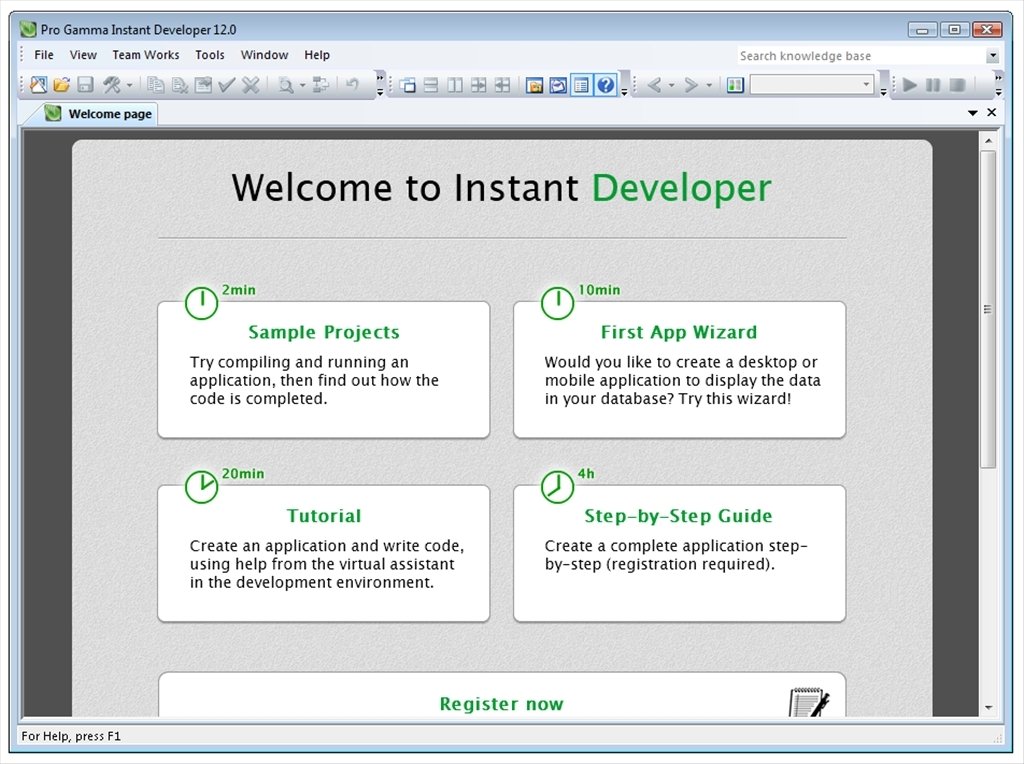Click the new project icon in toolbar
Viewport: 1024px width, 764px height.
tap(39, 85)
